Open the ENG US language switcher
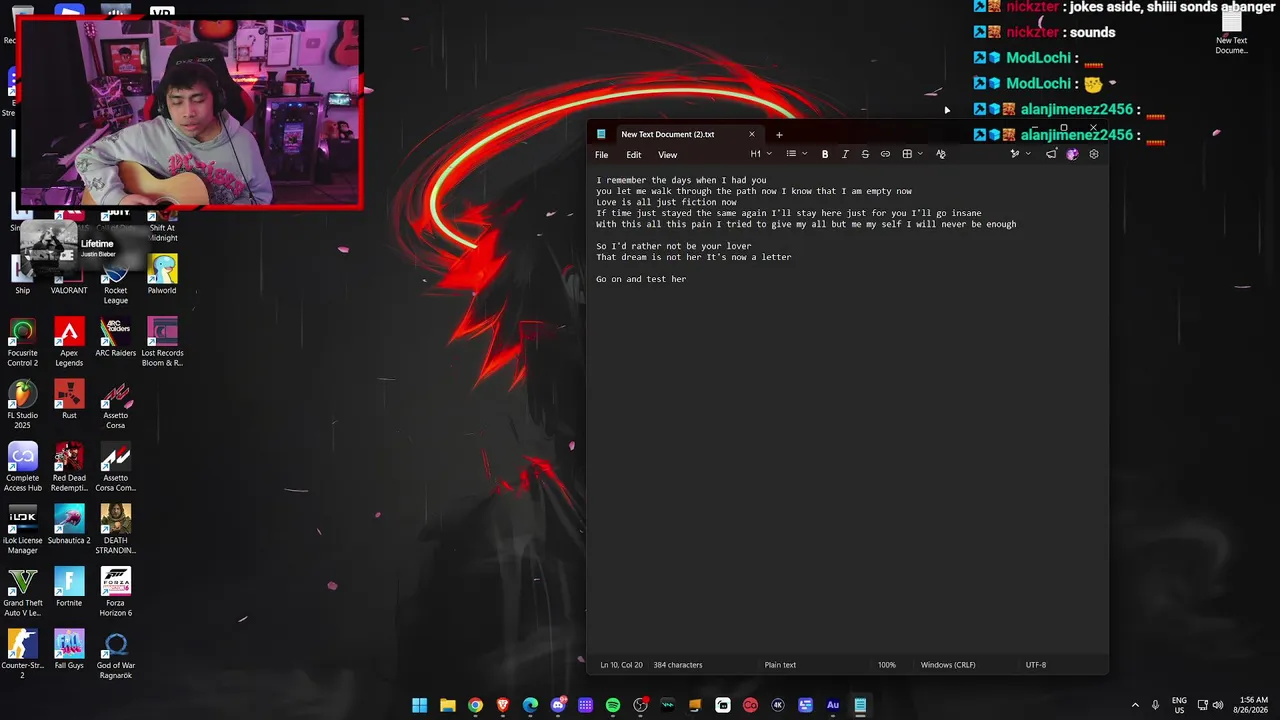The width and height of the screenshot is (1280, 720). coord(1179,705)
